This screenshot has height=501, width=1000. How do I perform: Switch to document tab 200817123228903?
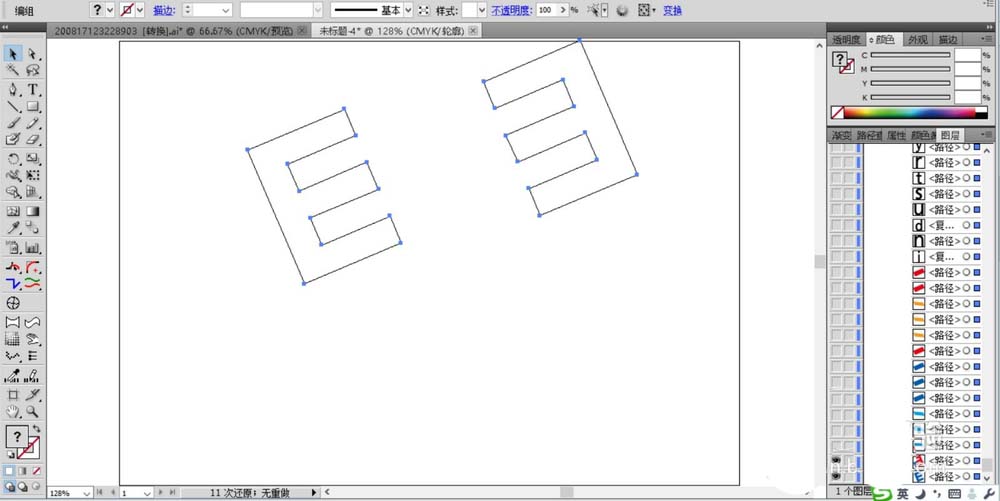(175, 31)
